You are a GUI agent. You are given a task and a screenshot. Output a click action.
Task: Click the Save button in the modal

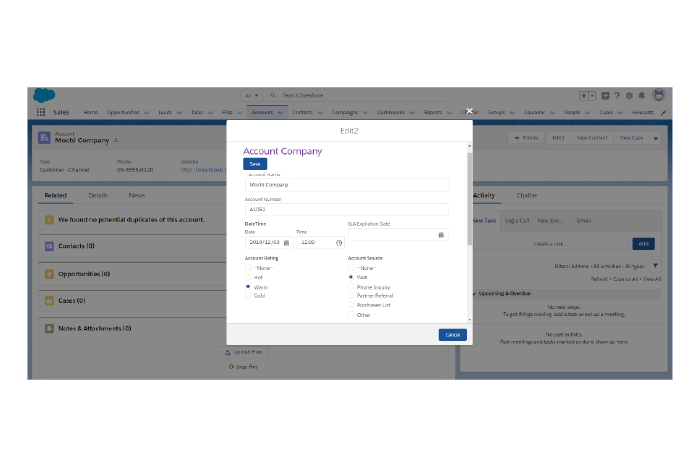pos(255,164)
